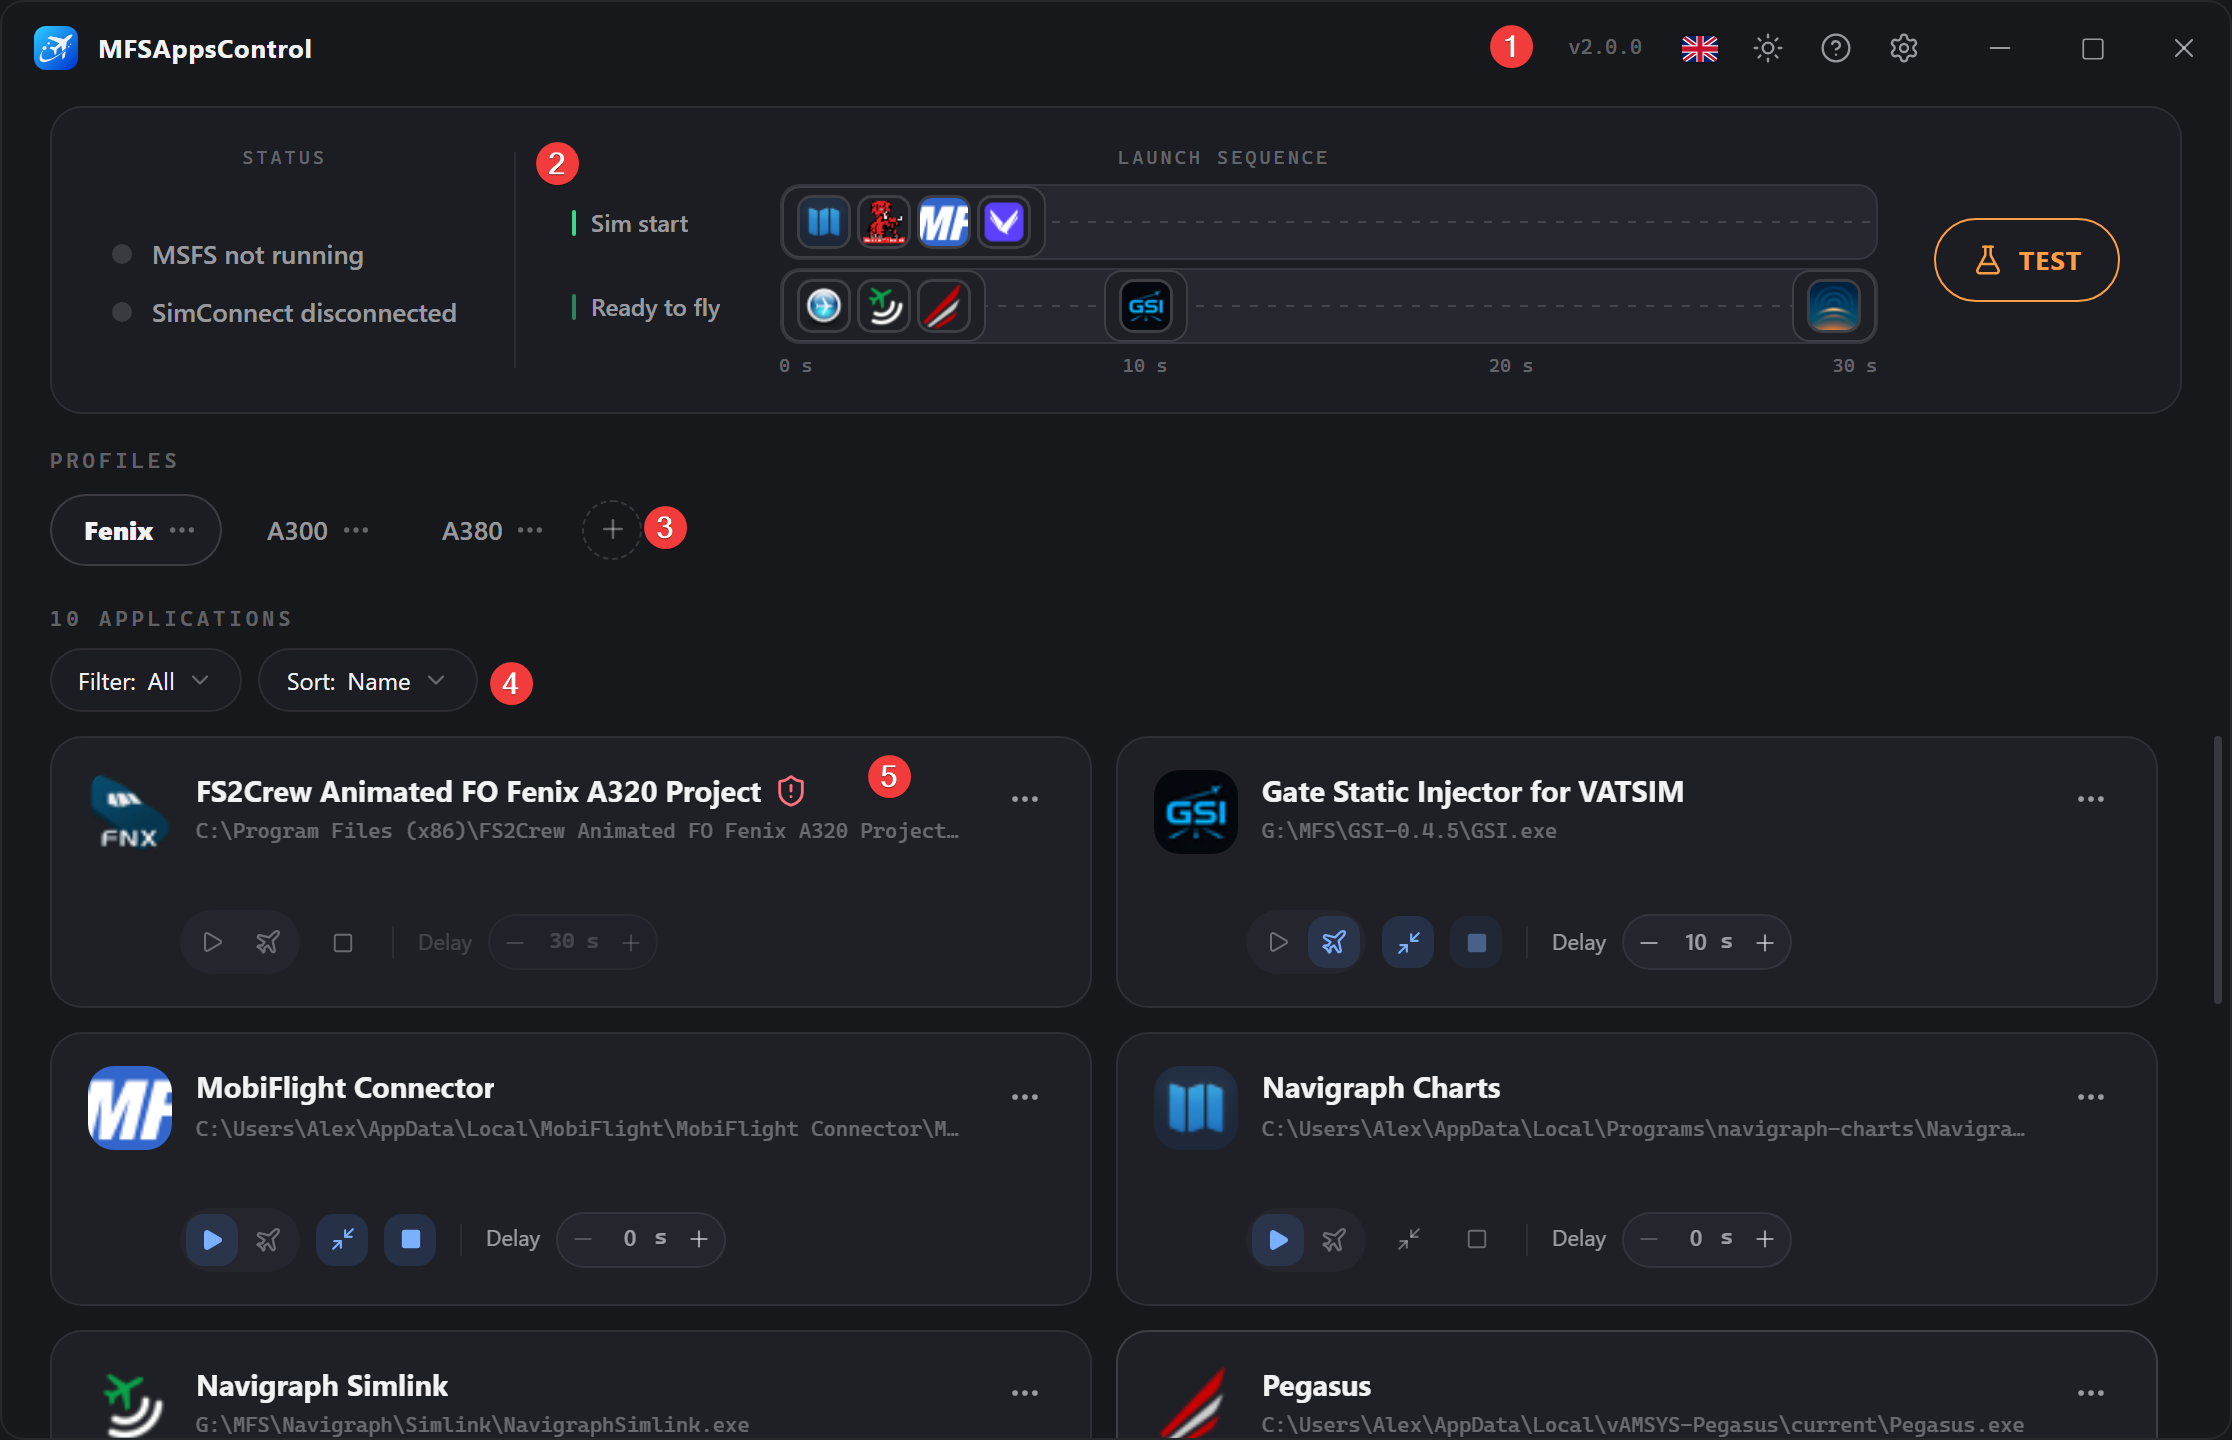Open more options for Gate Static Injector card

[x=2090, y=799]
